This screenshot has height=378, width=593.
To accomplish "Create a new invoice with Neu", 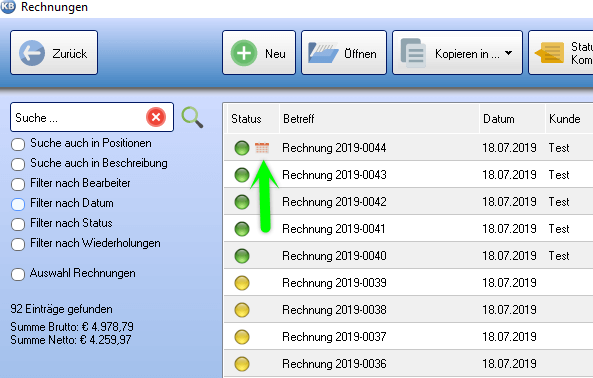I will point(259,53).
